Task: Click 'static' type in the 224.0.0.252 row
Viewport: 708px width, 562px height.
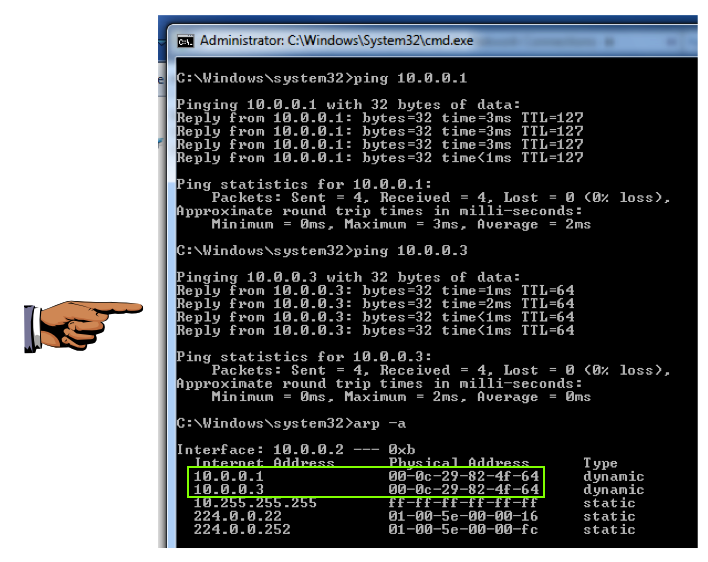Action: pos(609,529)
